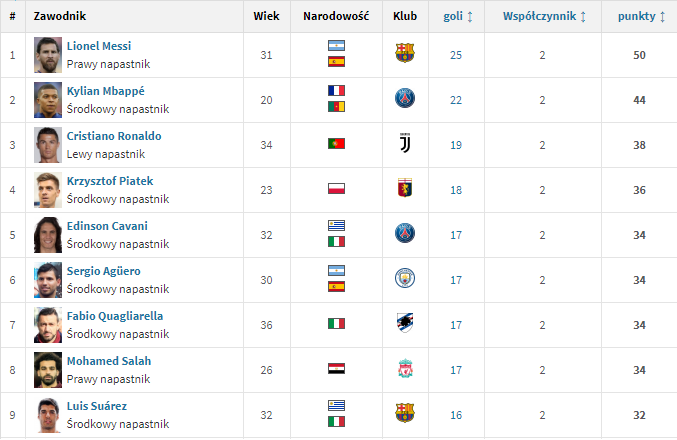Click Cristiano Ronaldo's goals value 19

click(456, 145)
